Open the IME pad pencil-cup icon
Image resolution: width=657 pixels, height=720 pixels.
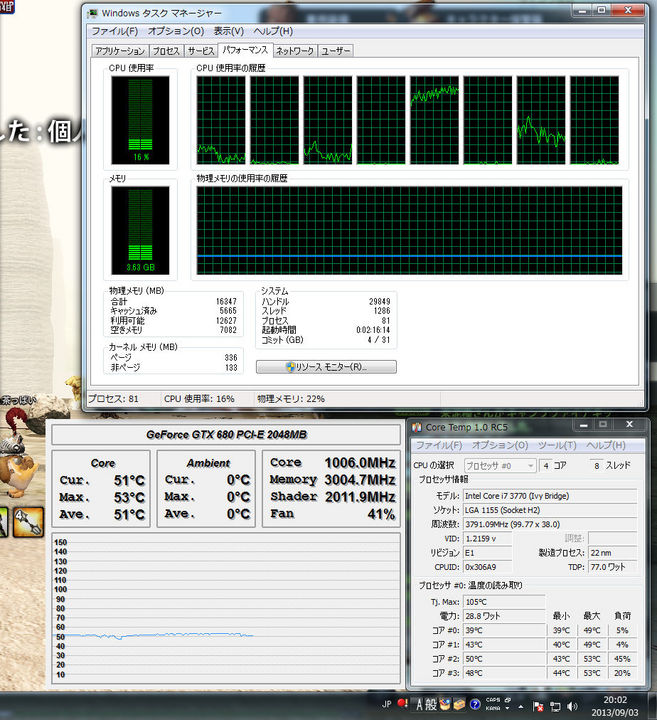click(x=444, y=704)
